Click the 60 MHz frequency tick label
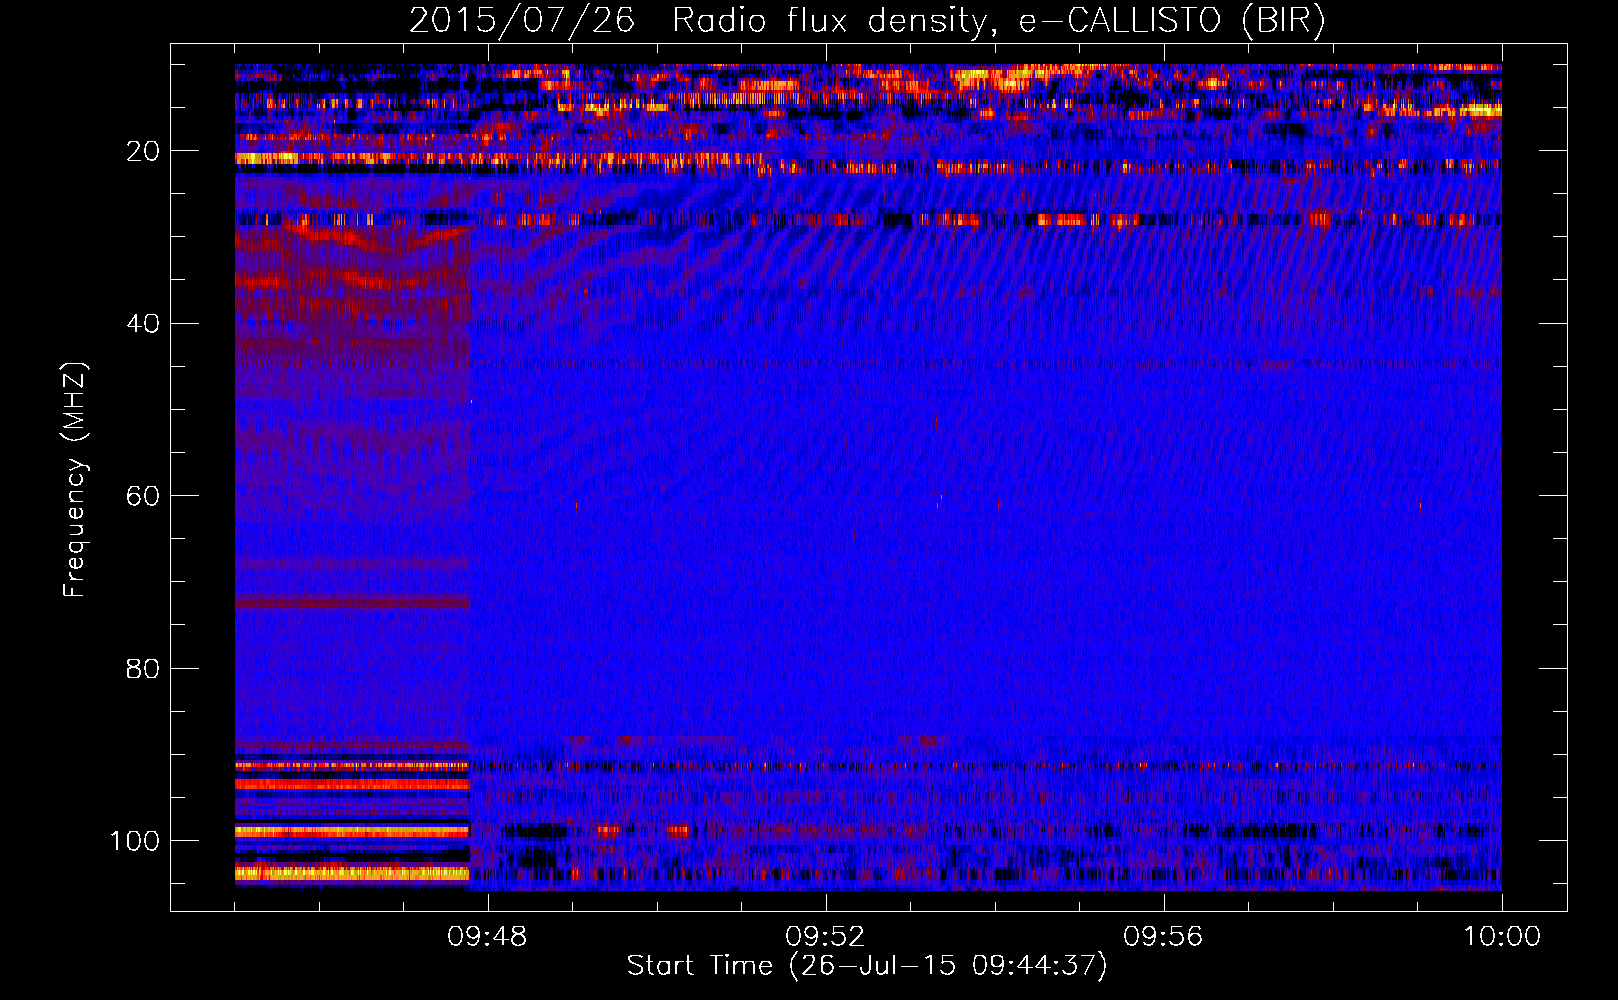 click(x=144, y=496)
